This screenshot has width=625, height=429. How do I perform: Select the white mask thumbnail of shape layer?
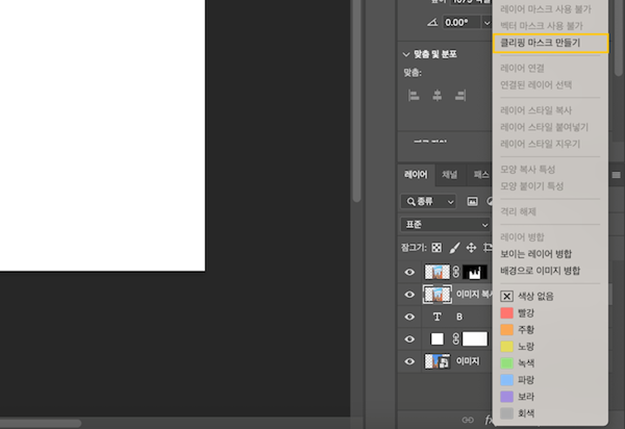tap(474, 339)
